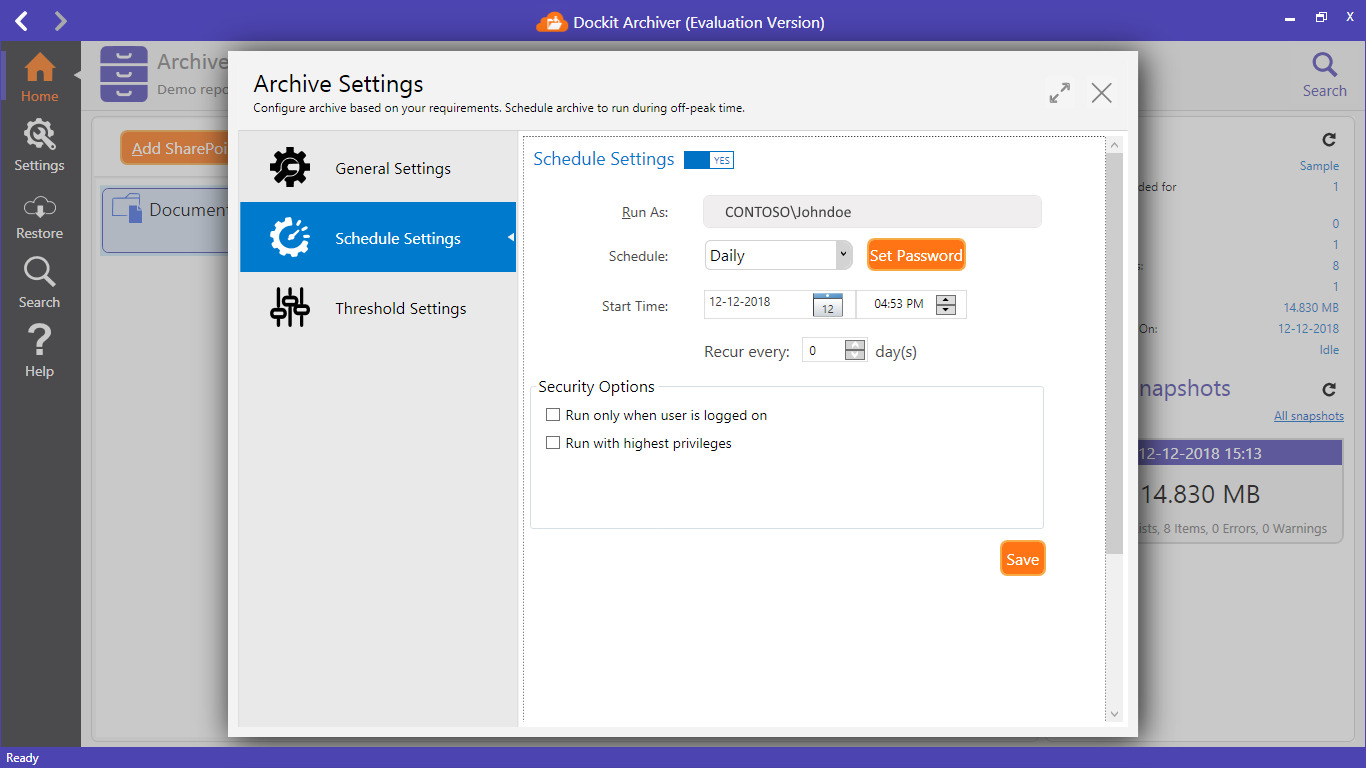Toggle the Schedule Settings switch

coord(709,160)
